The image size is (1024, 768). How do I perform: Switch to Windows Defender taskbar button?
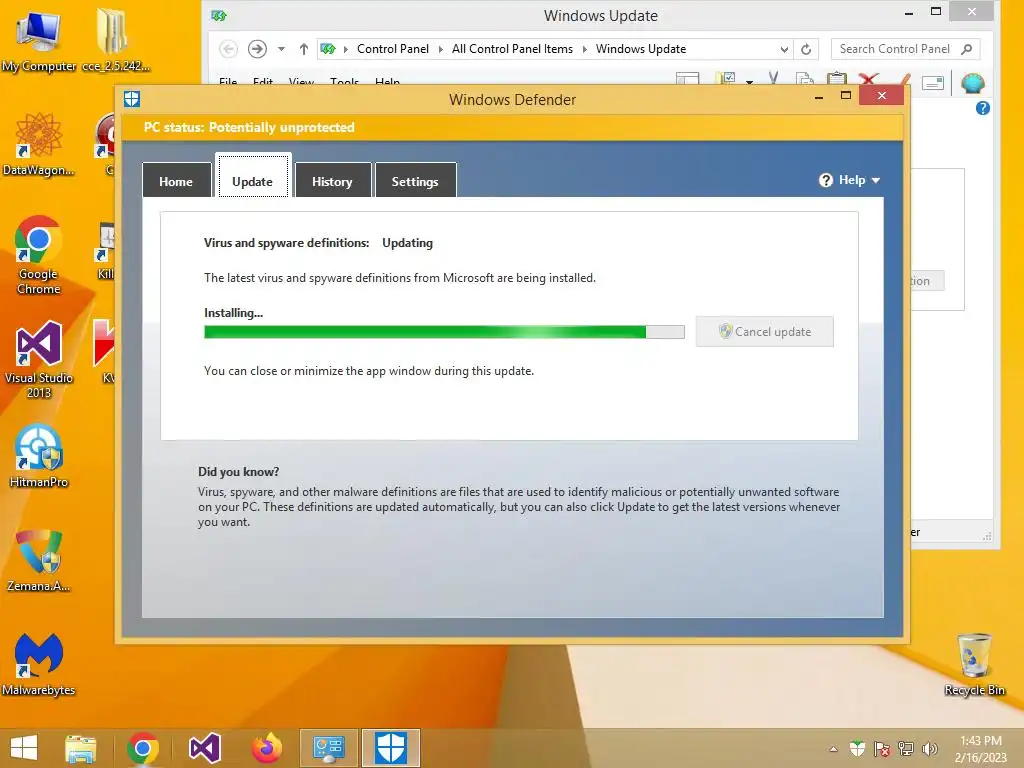tap(391, 748)
